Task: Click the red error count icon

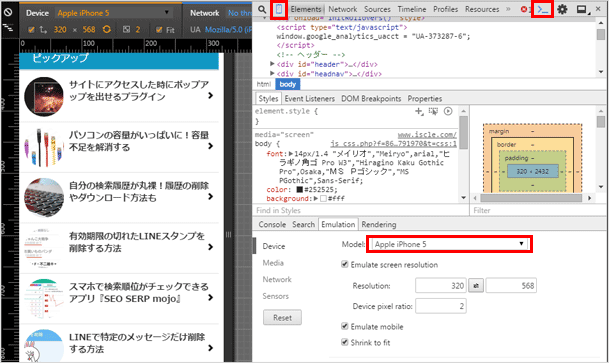Action: (524, 9)
